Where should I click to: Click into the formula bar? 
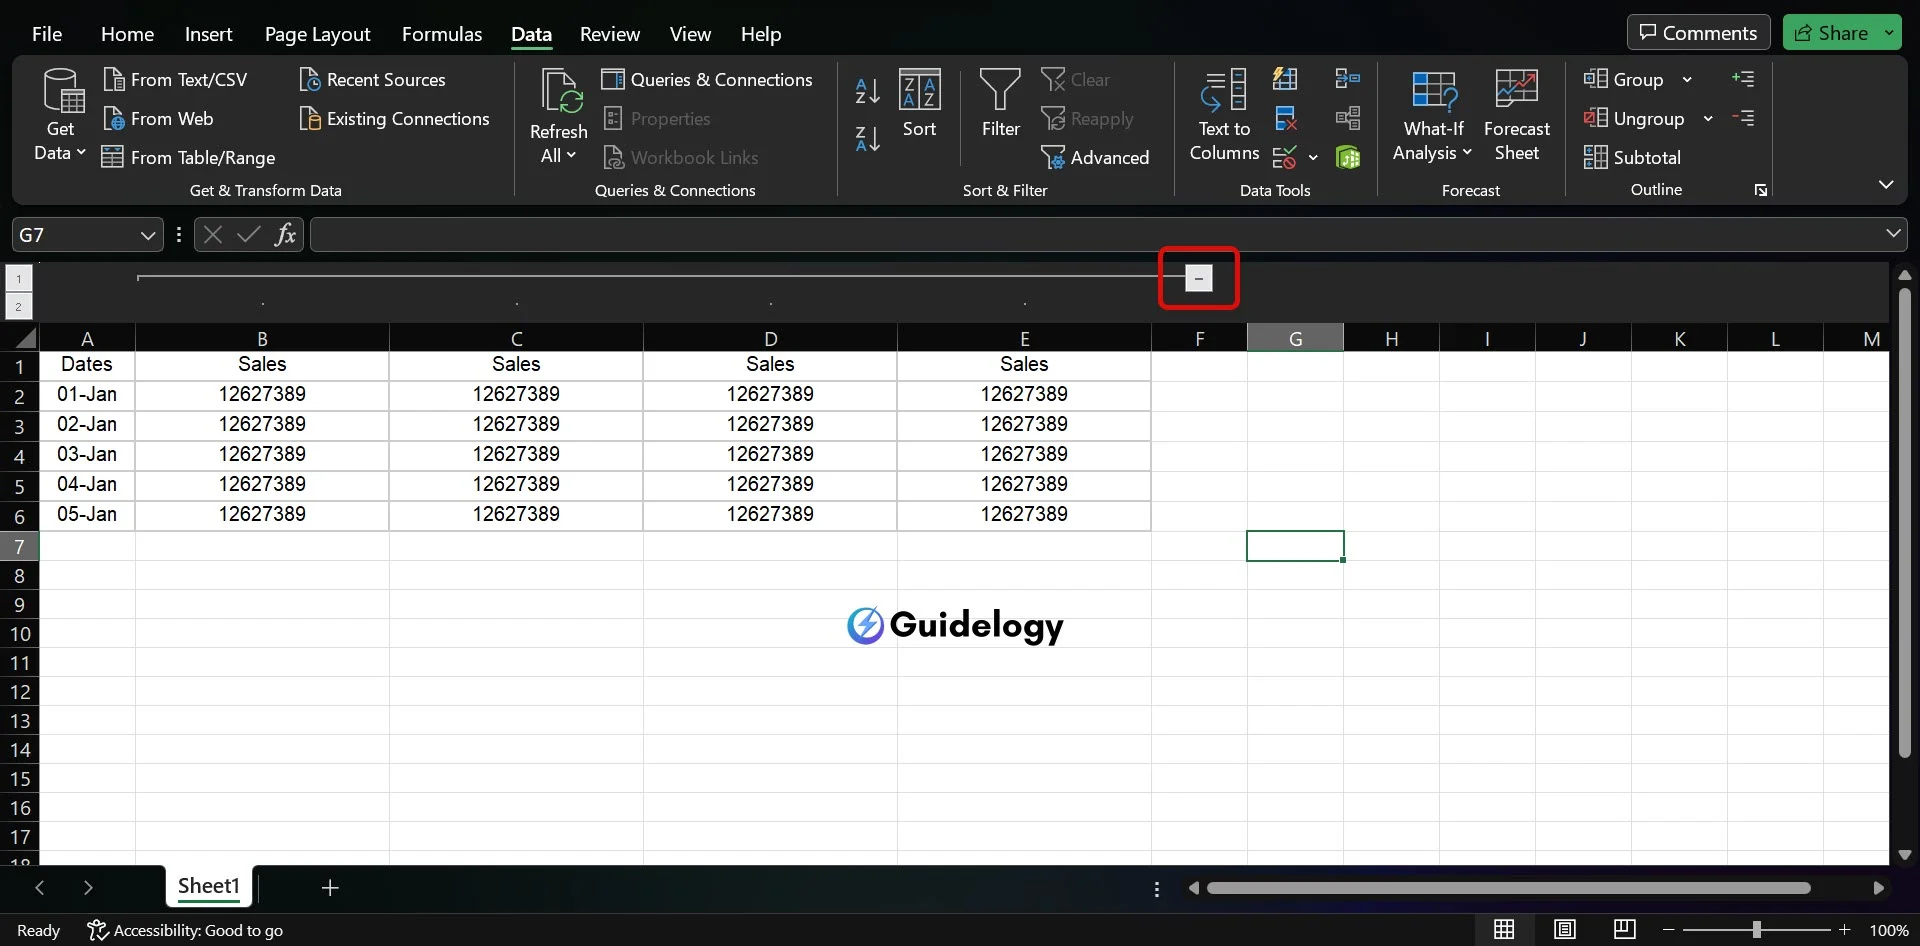(1095, 235)
